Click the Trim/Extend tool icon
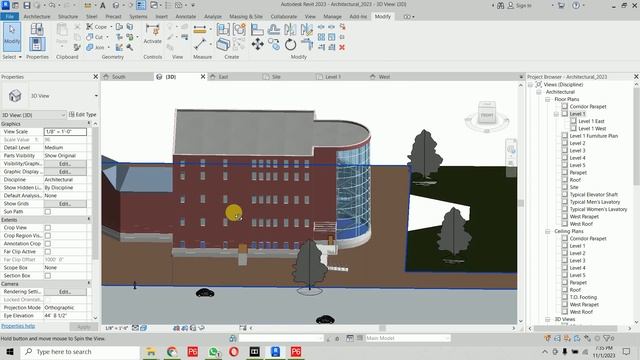 point(307,44)
